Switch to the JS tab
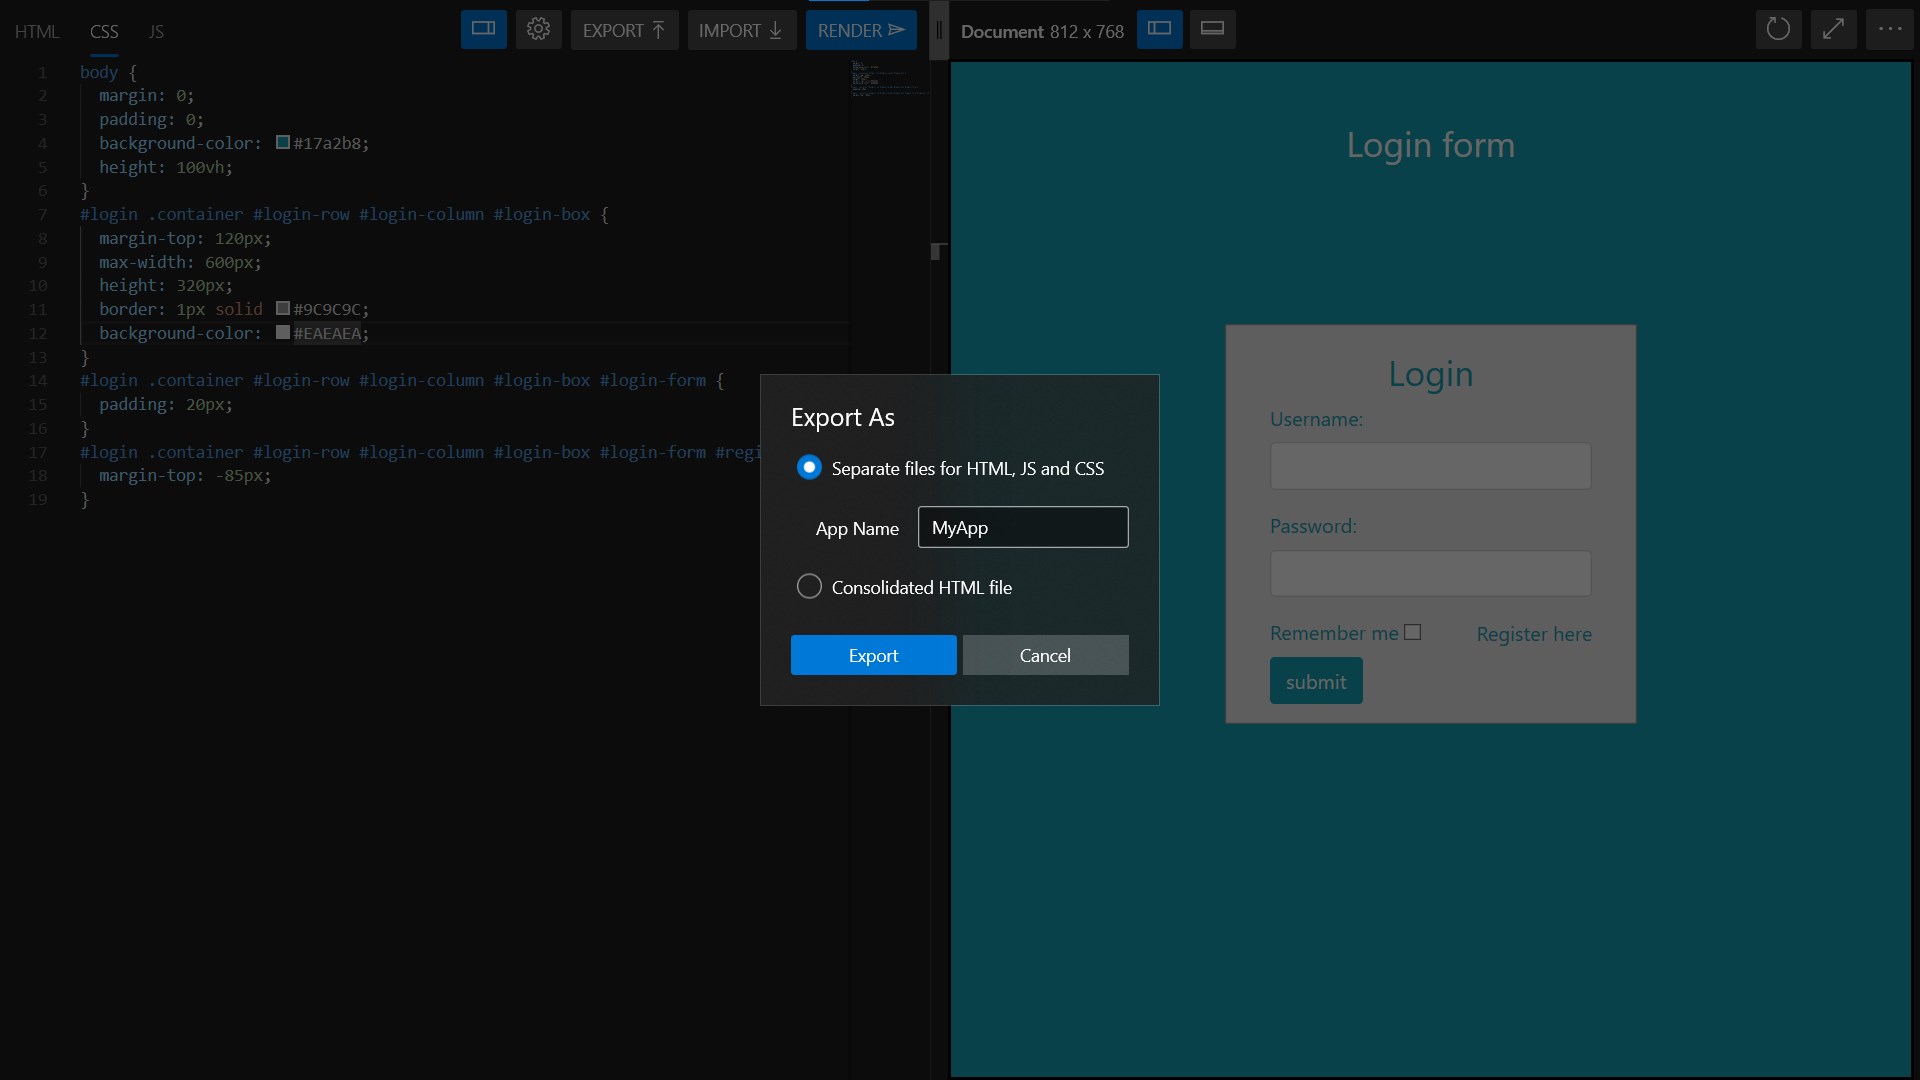The image size is (1920, 1080). (x=156, y=32)
